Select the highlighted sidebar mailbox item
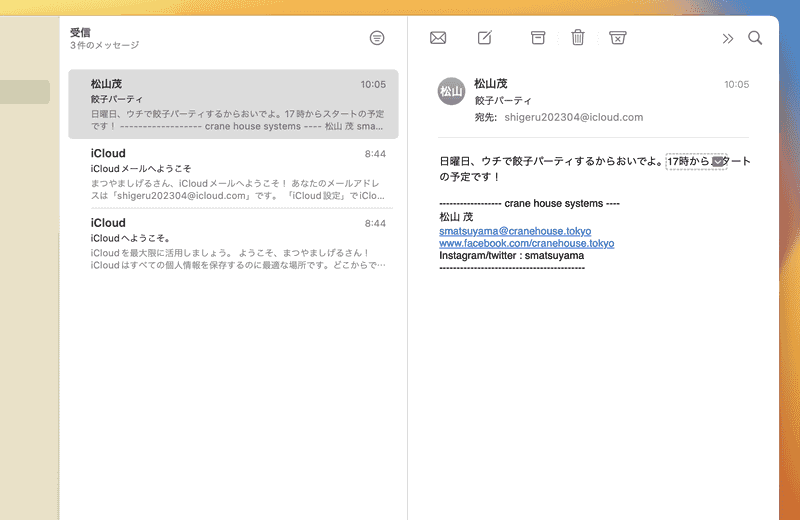800x520 pixels. (x=24, y=92)
